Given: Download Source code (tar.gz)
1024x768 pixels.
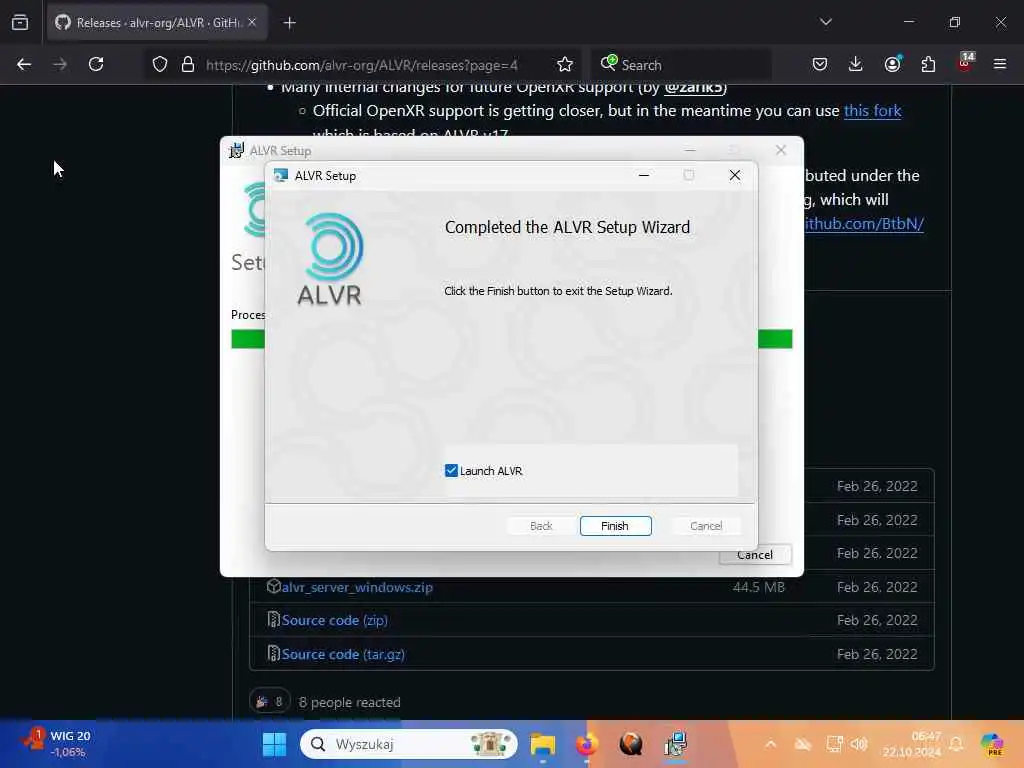Looking at the screenshot, I should (343, 654).
